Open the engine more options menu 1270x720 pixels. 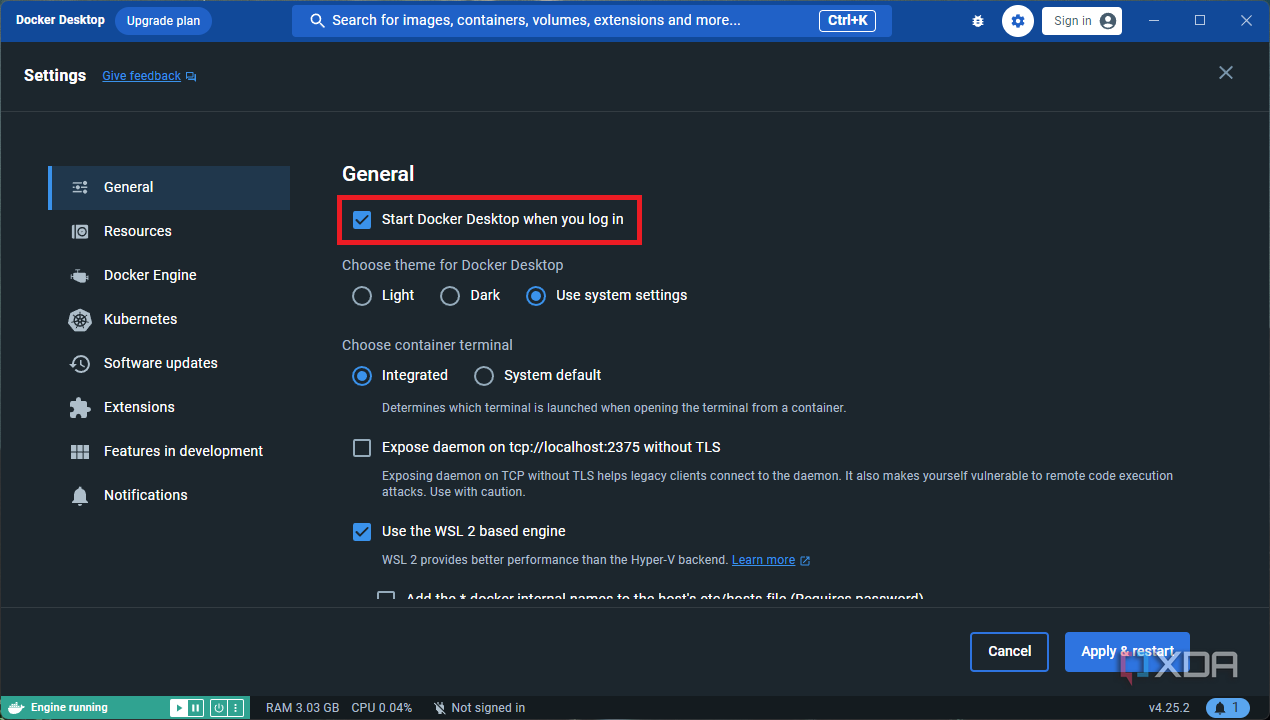236,708
